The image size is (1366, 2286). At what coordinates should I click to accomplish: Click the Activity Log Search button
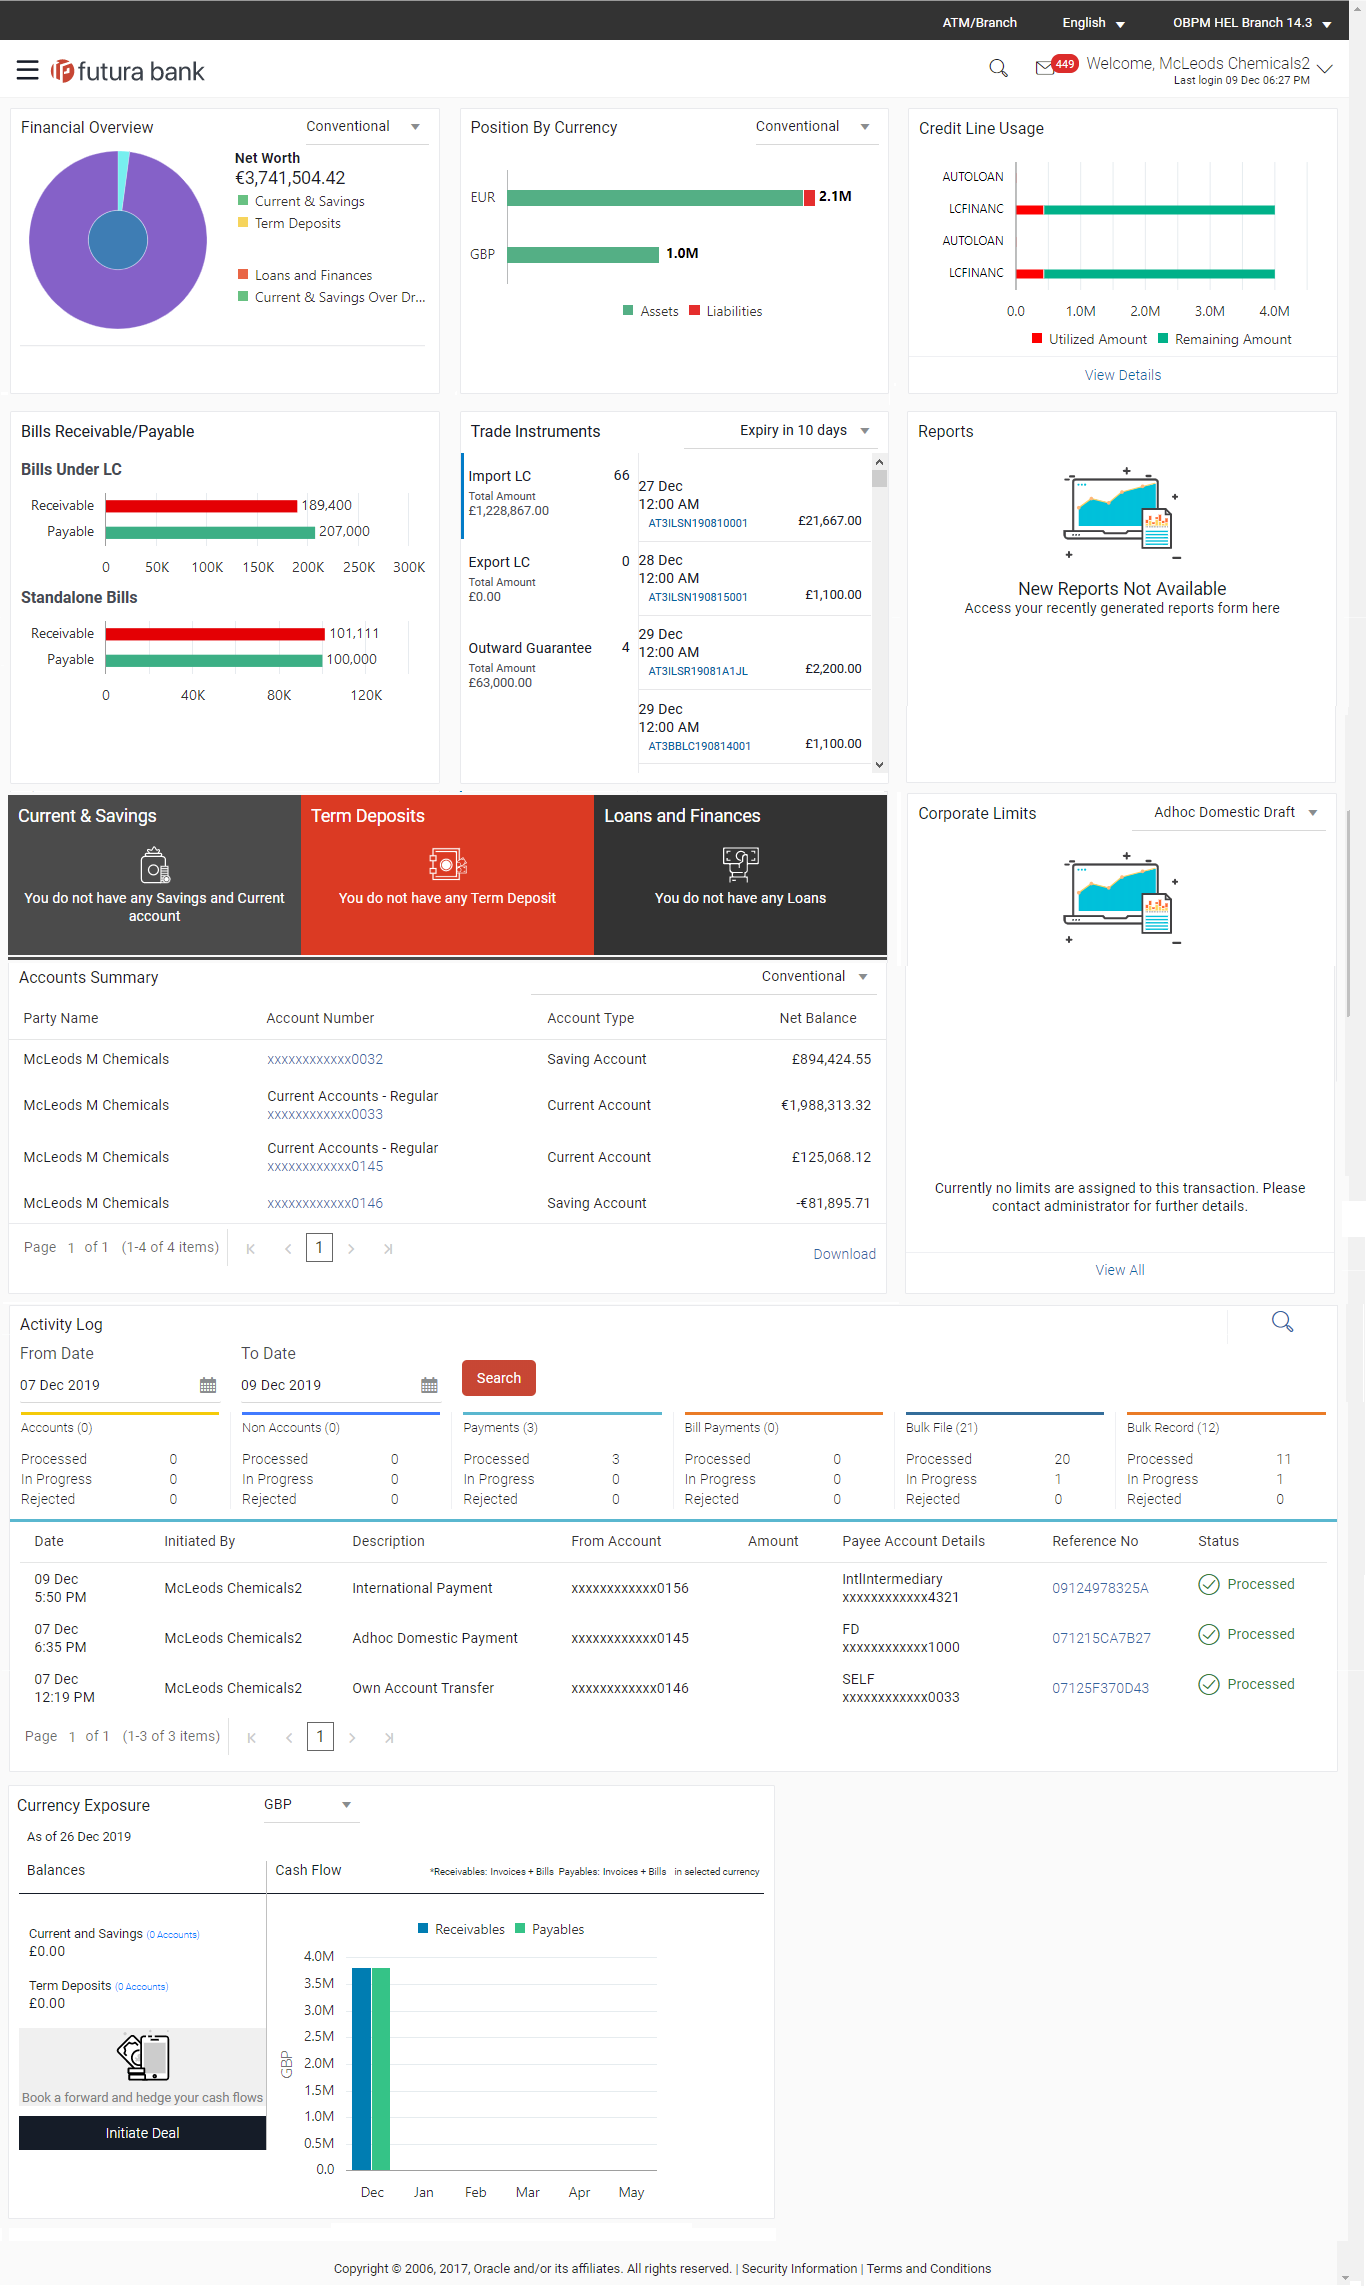499,1378
